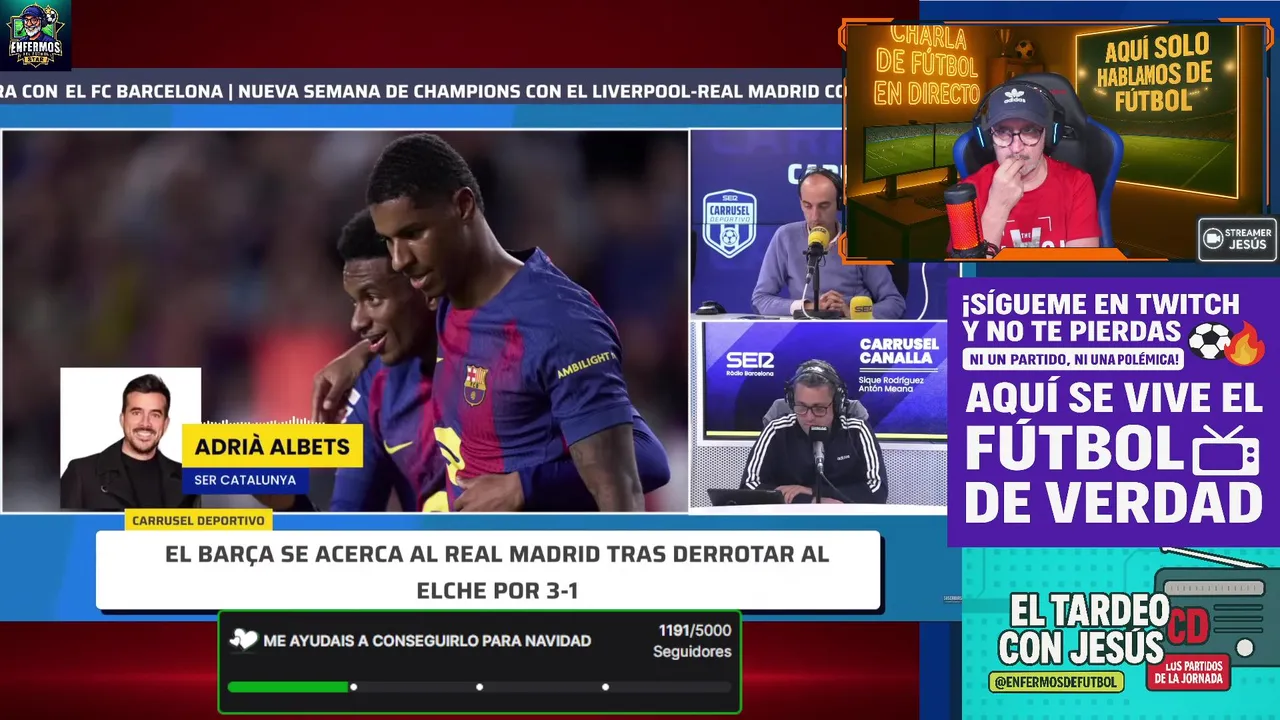Image resolution: width=1280 pixels, height=720 pixels.
Task: Click the DE VERDAD text in the banner
Action: pyautogui.click(x=1113, y=503)
